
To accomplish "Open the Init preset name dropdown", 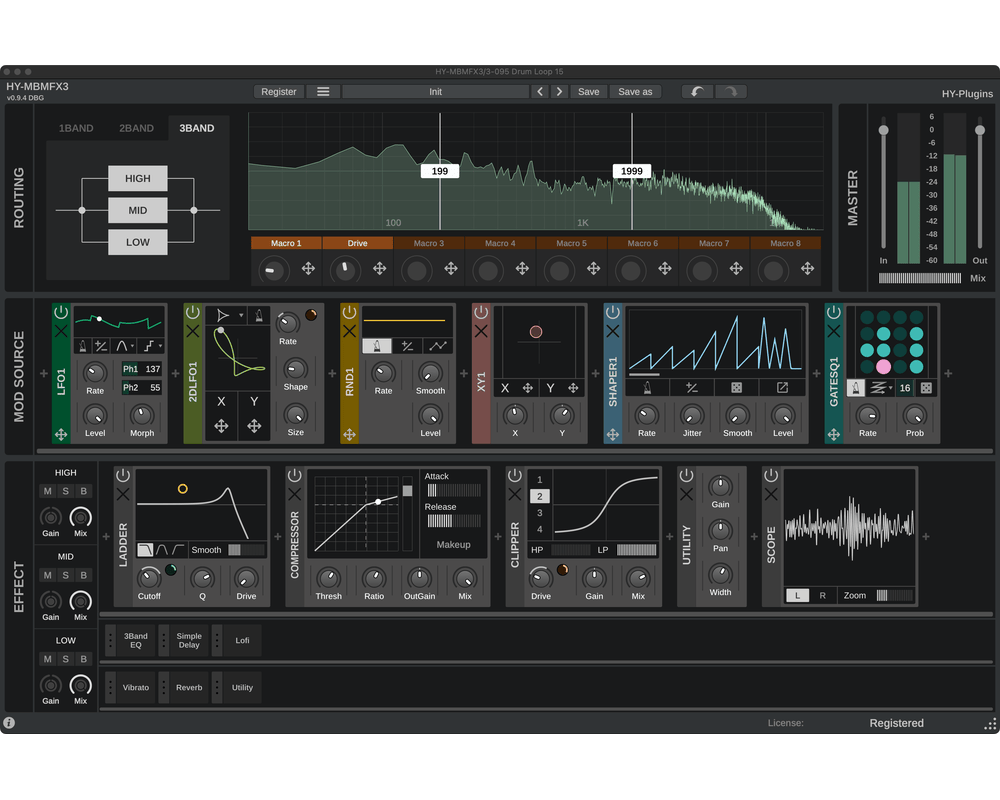I will (x=435, y=91).
